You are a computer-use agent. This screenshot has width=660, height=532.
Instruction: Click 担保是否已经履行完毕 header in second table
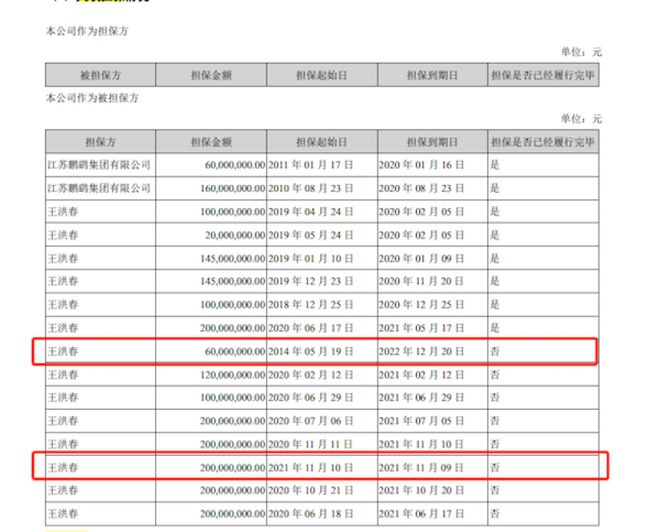click(x=543, y=142)
